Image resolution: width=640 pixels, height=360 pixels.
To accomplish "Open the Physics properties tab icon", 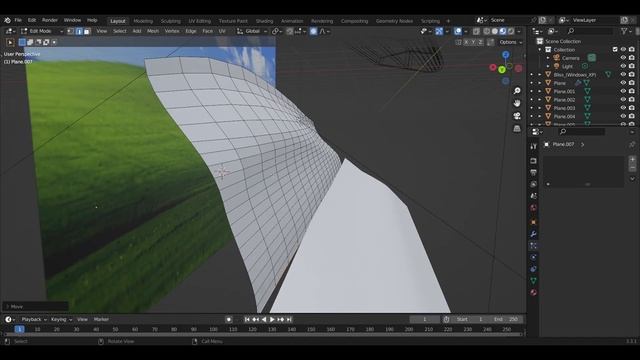I will (x=533, y=257).
